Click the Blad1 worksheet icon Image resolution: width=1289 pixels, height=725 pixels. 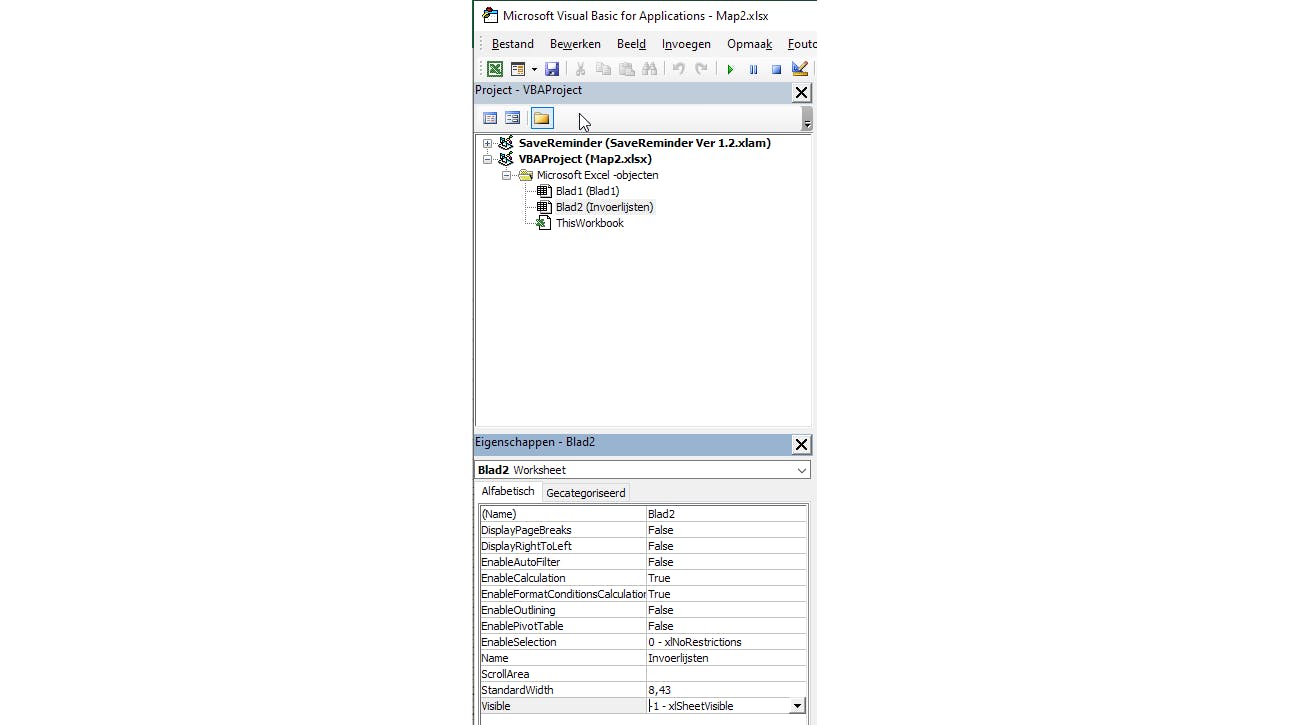click(544, 191)
